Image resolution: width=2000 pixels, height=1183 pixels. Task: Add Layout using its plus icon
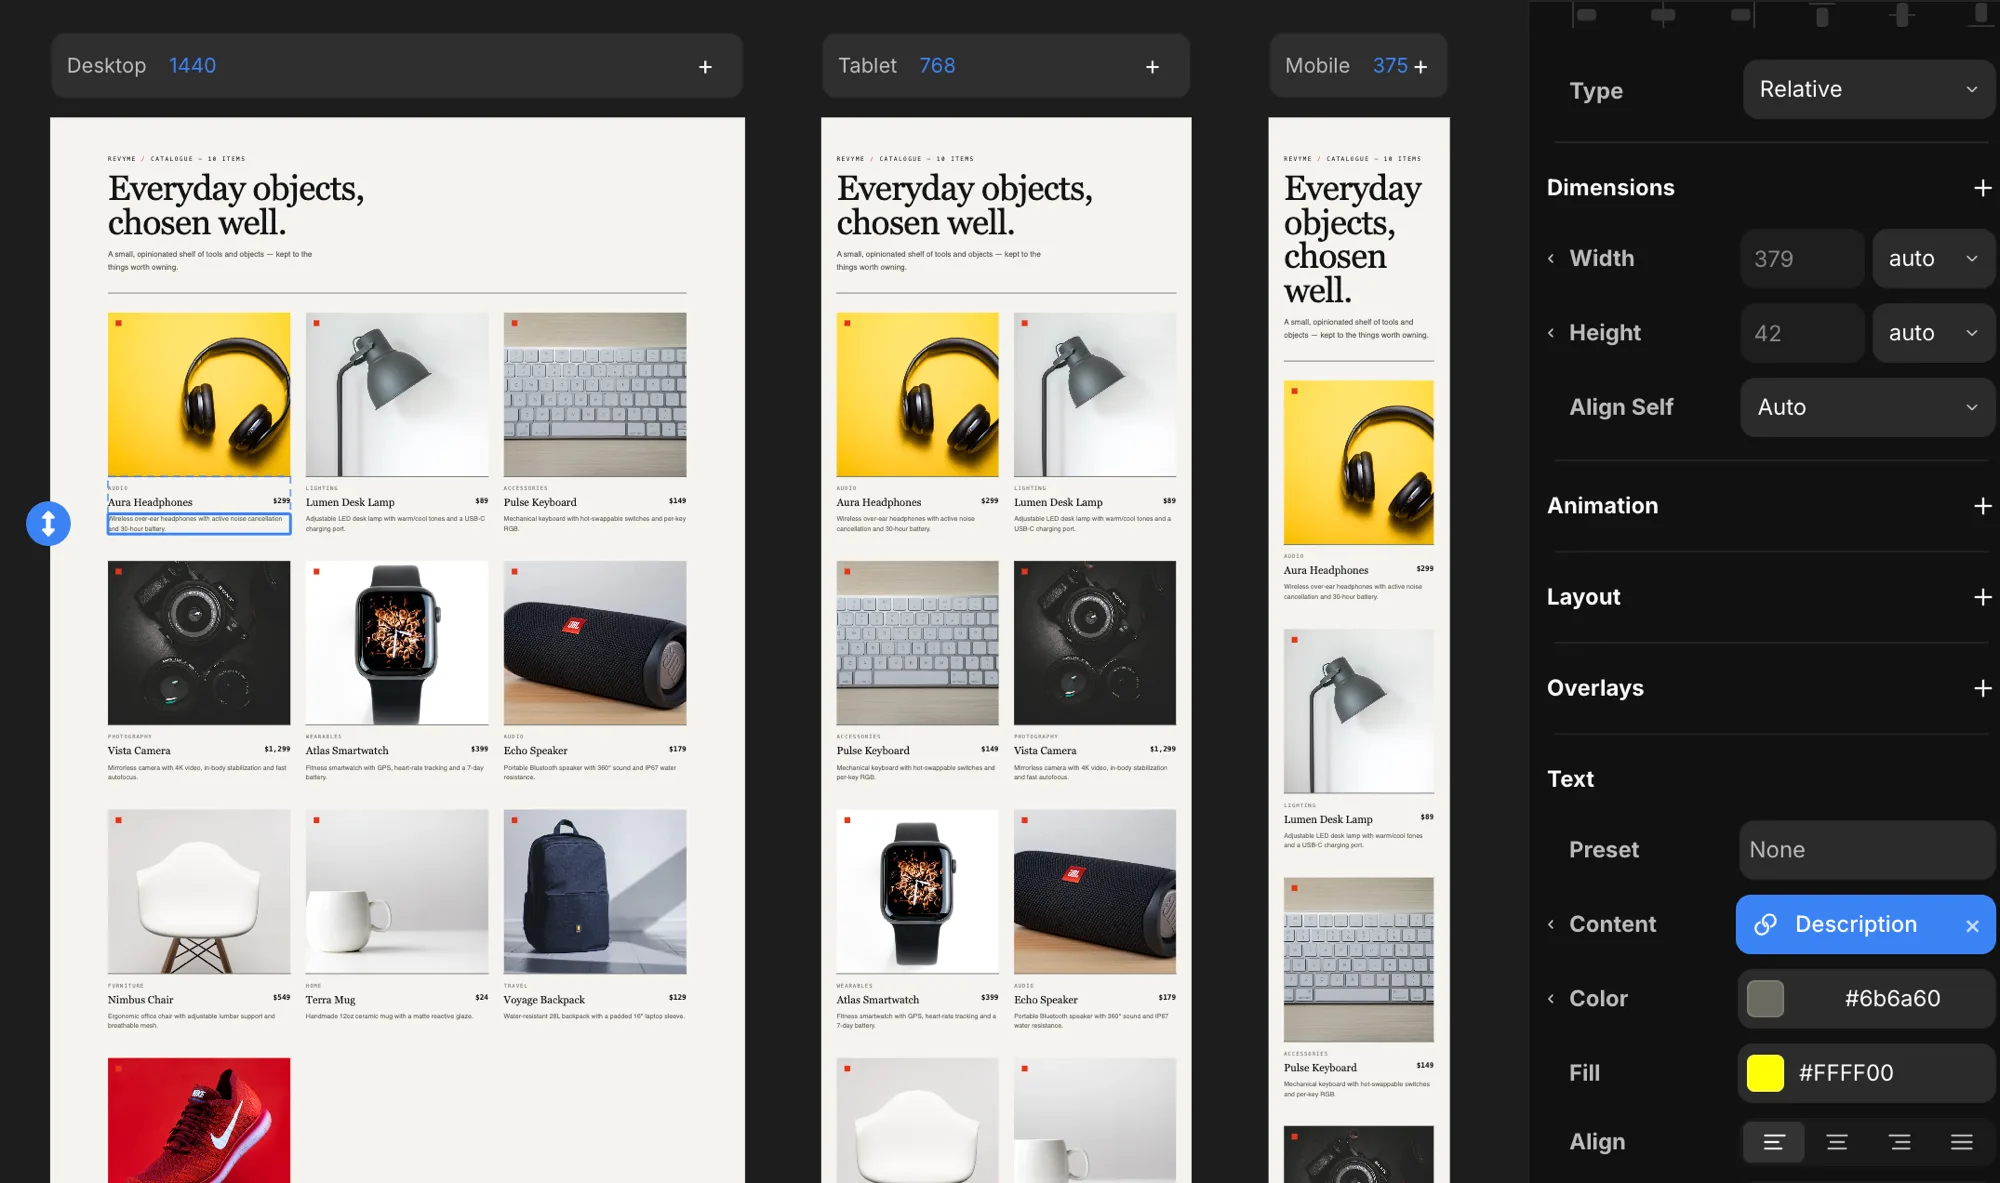(x=1982, y=597)
